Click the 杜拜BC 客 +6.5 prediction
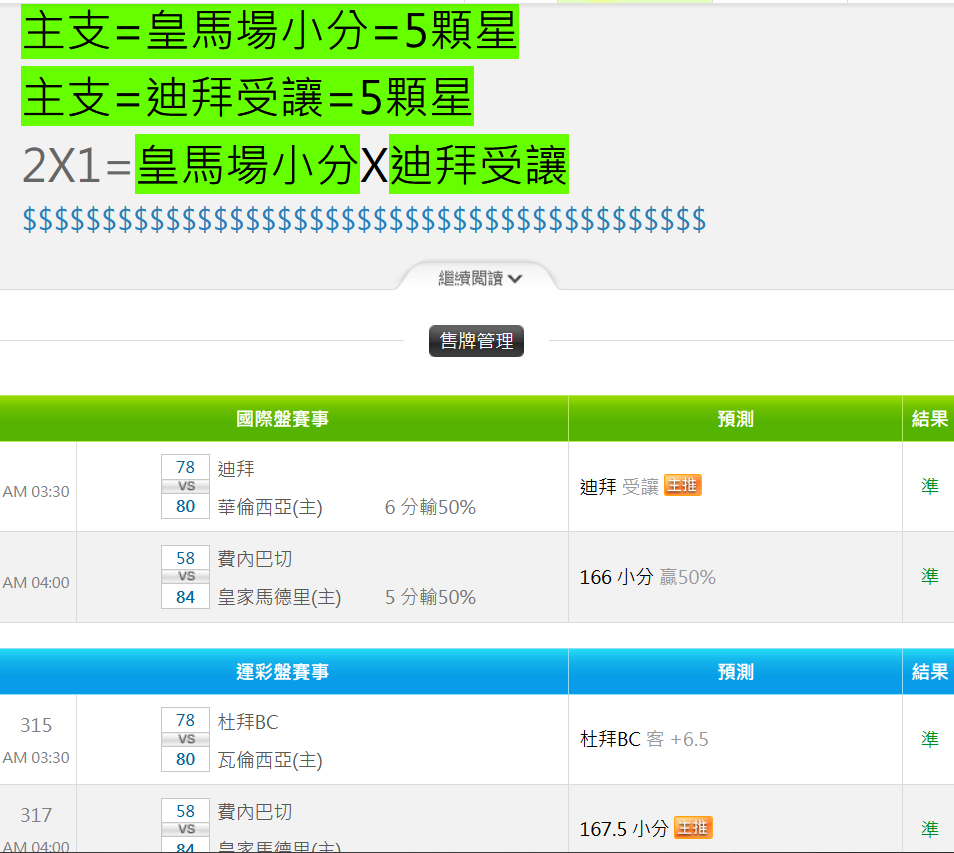Image resolution: width=954 pixels, height=853 pixels. (x=644, y=739)
